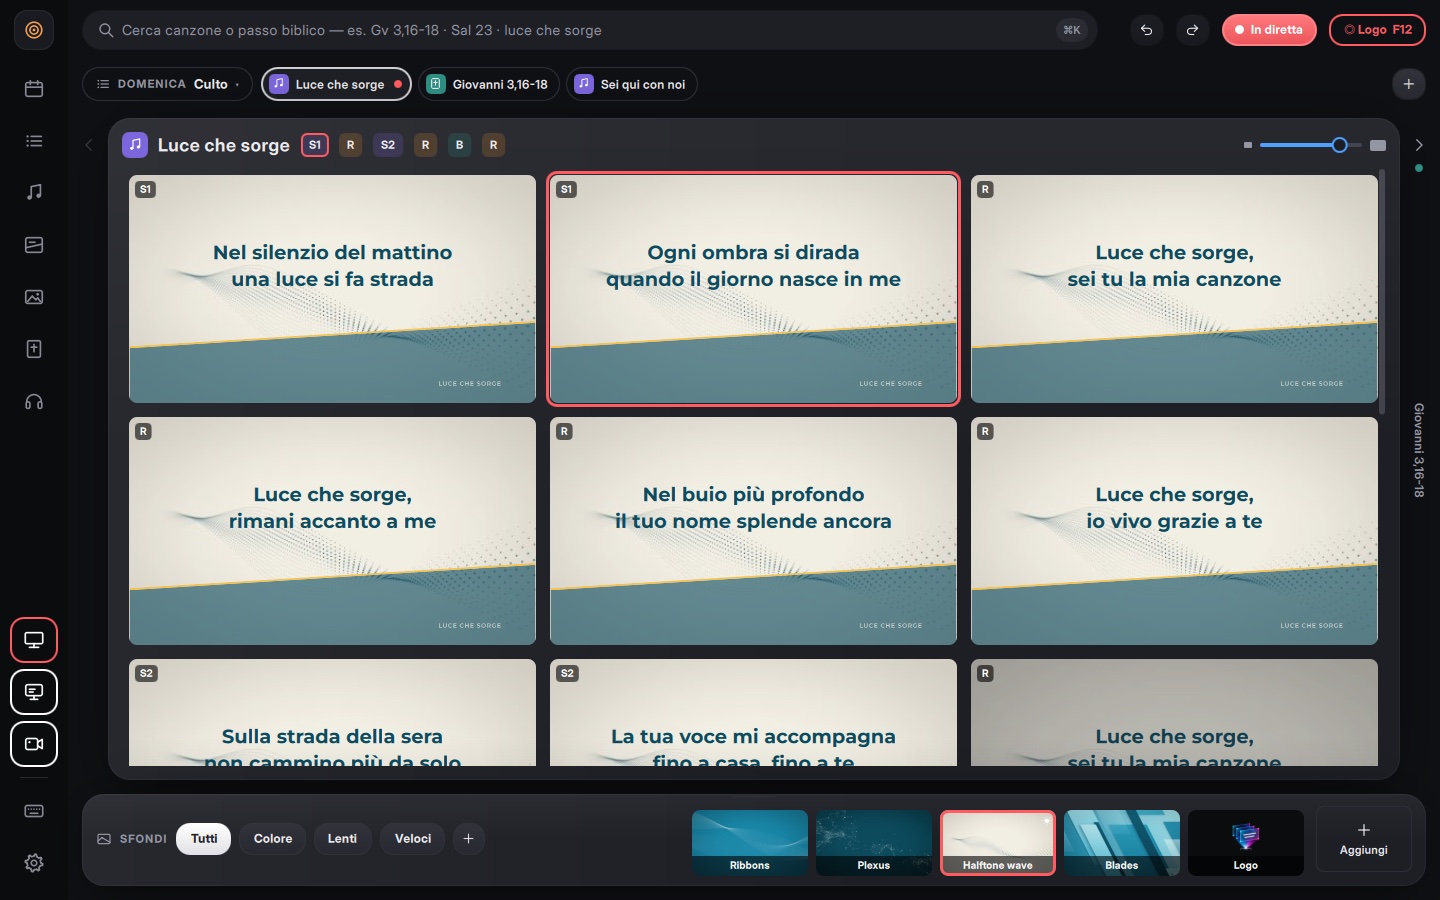The width and height of the screenshot is (1440, 900).
Task: Add a new background filter with the plus
Action: pos(468,839)
